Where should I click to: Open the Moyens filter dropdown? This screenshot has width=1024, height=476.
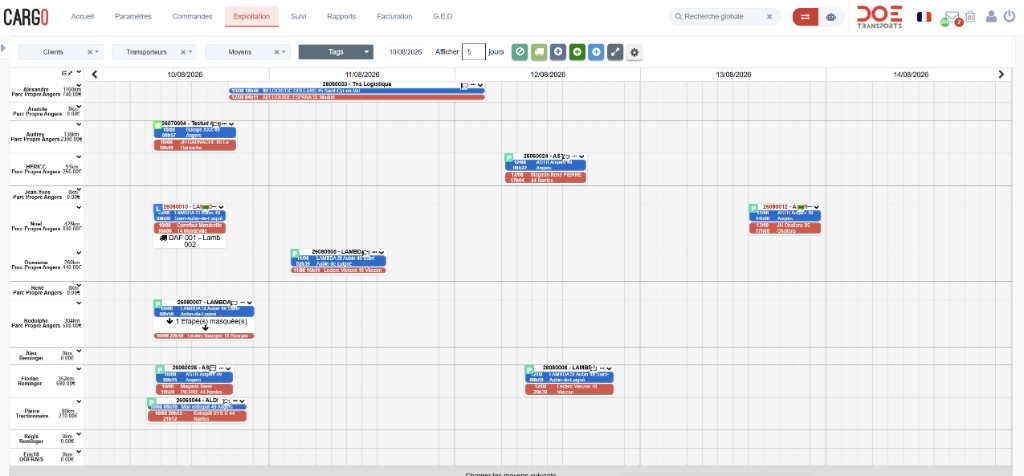point(248,52)
